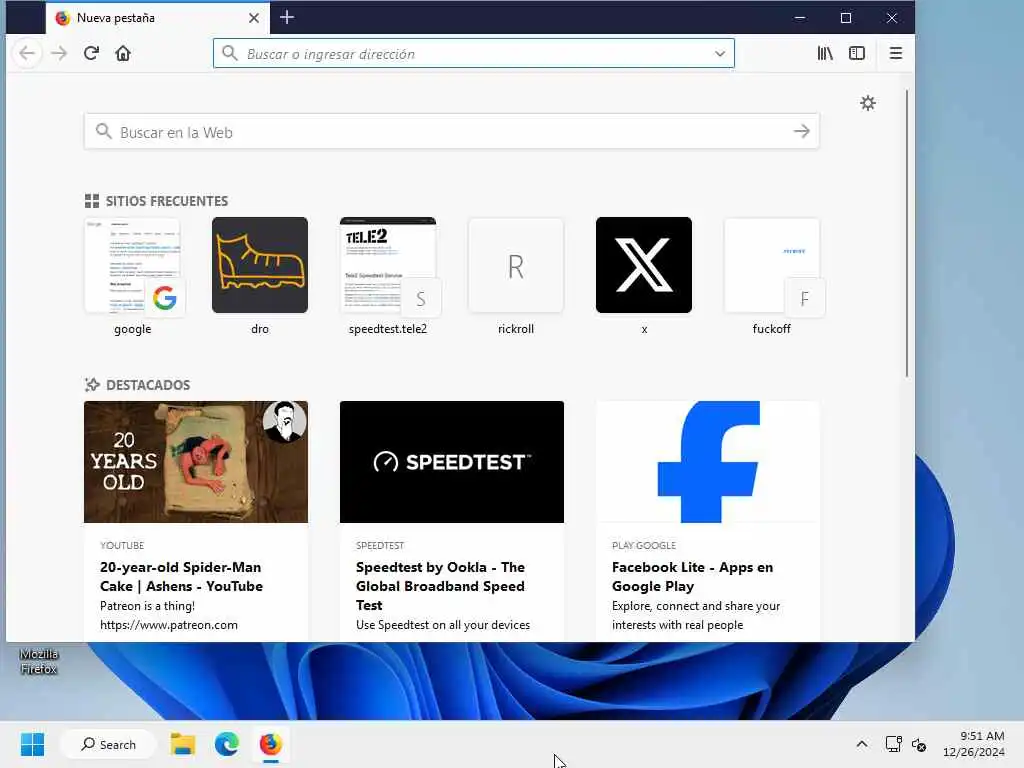Click the 'google' tile label
Screen dimensions: 1024x768
click(133, 329)
